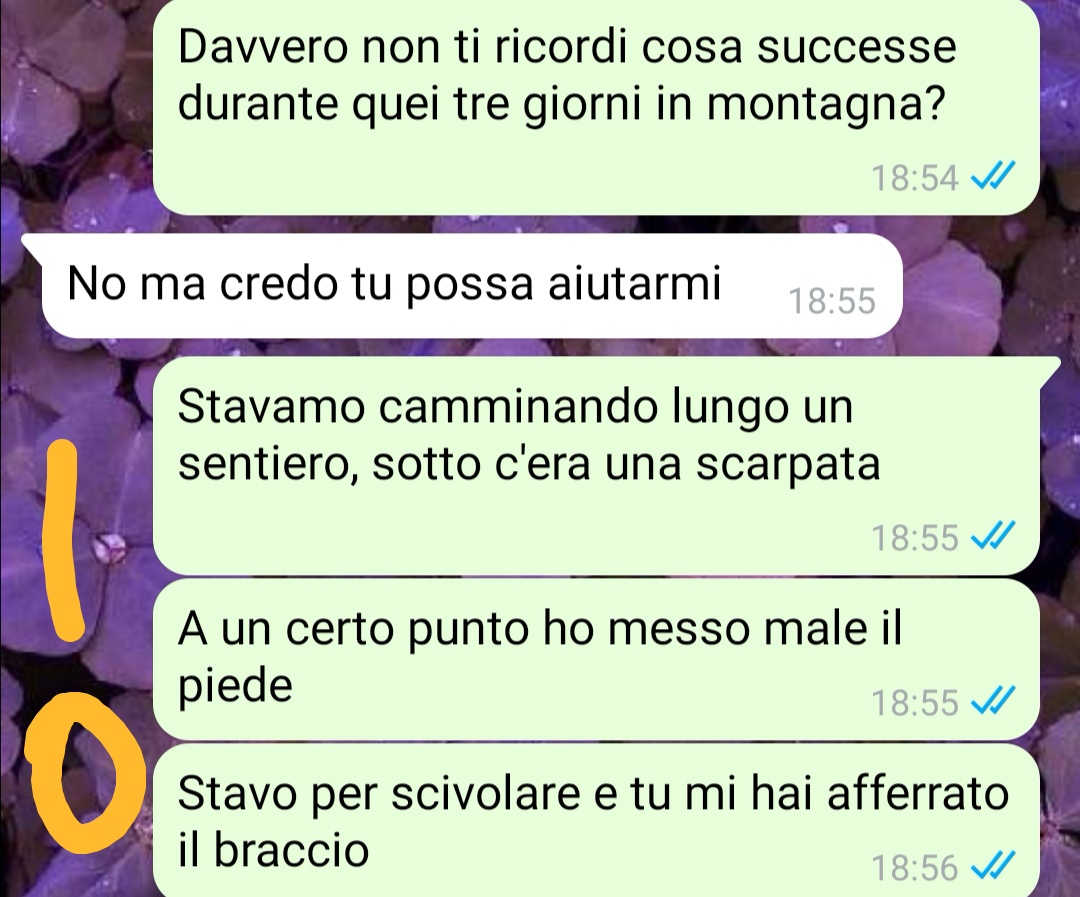Click the orange circle drawing

tap(85, 773)
